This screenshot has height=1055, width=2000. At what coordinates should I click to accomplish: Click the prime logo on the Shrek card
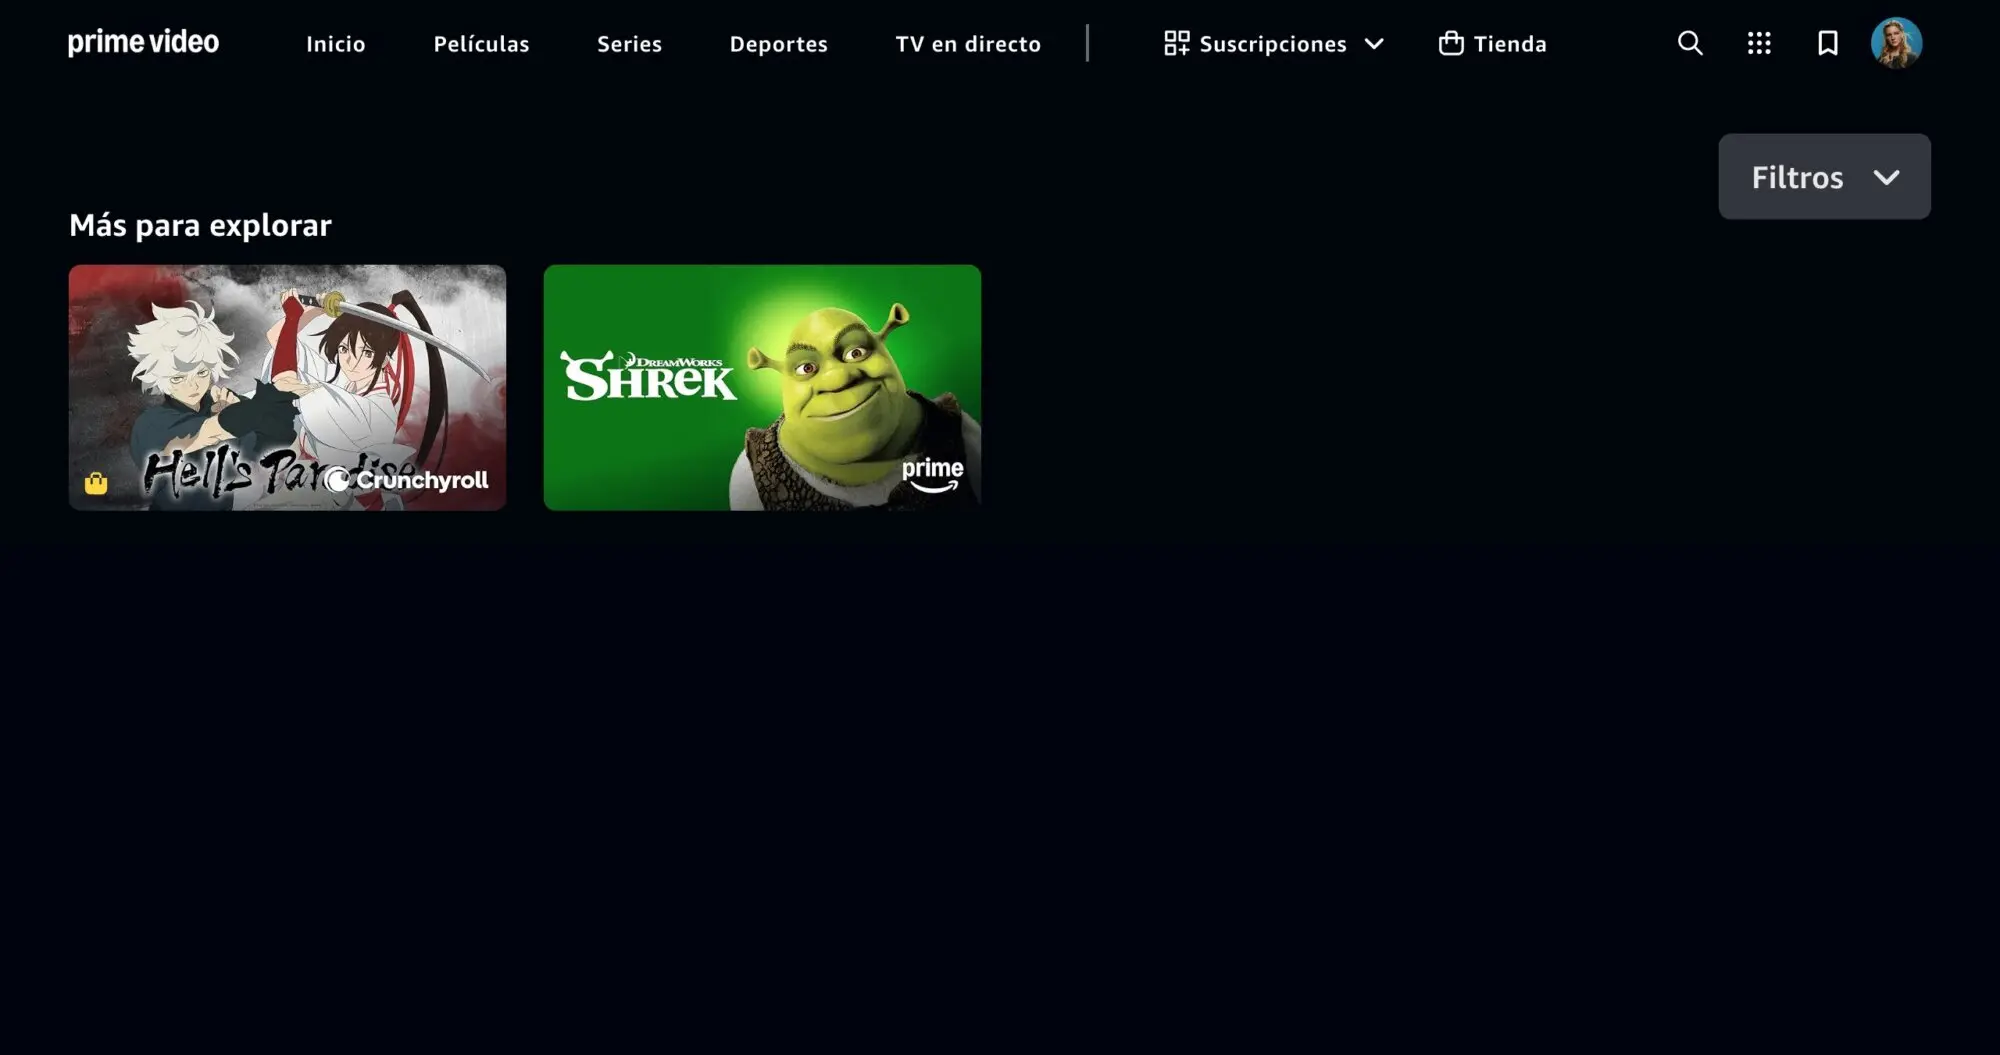[x=932, y=474]
